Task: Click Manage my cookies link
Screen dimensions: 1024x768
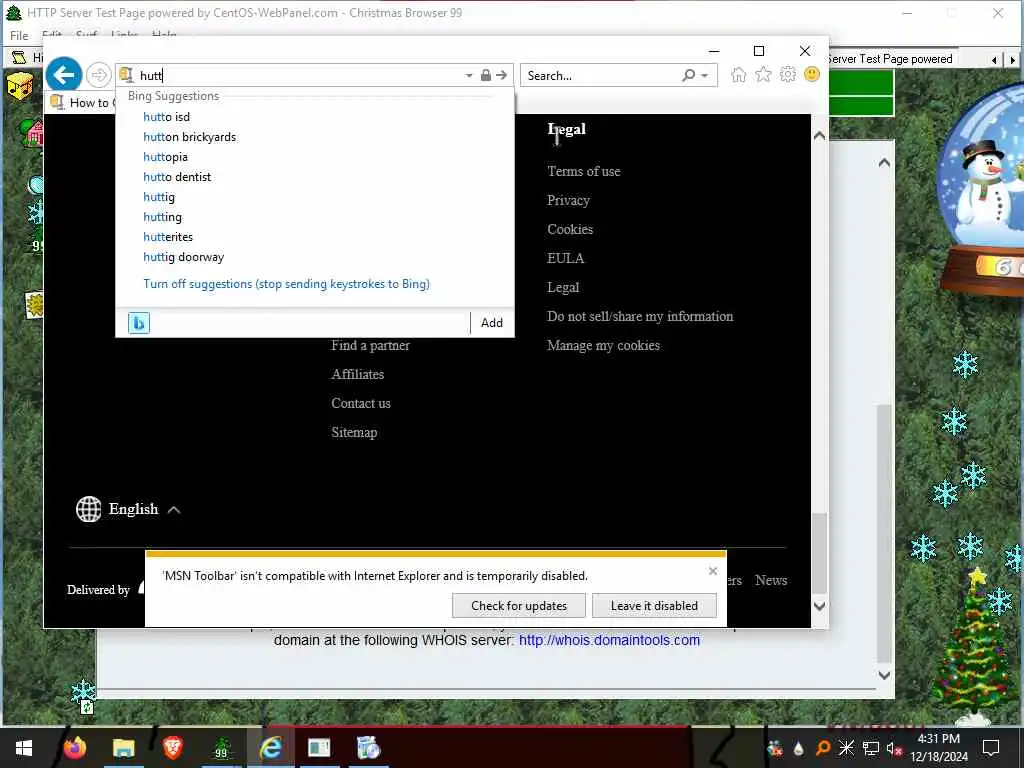Action: click(x=603, y=345)
